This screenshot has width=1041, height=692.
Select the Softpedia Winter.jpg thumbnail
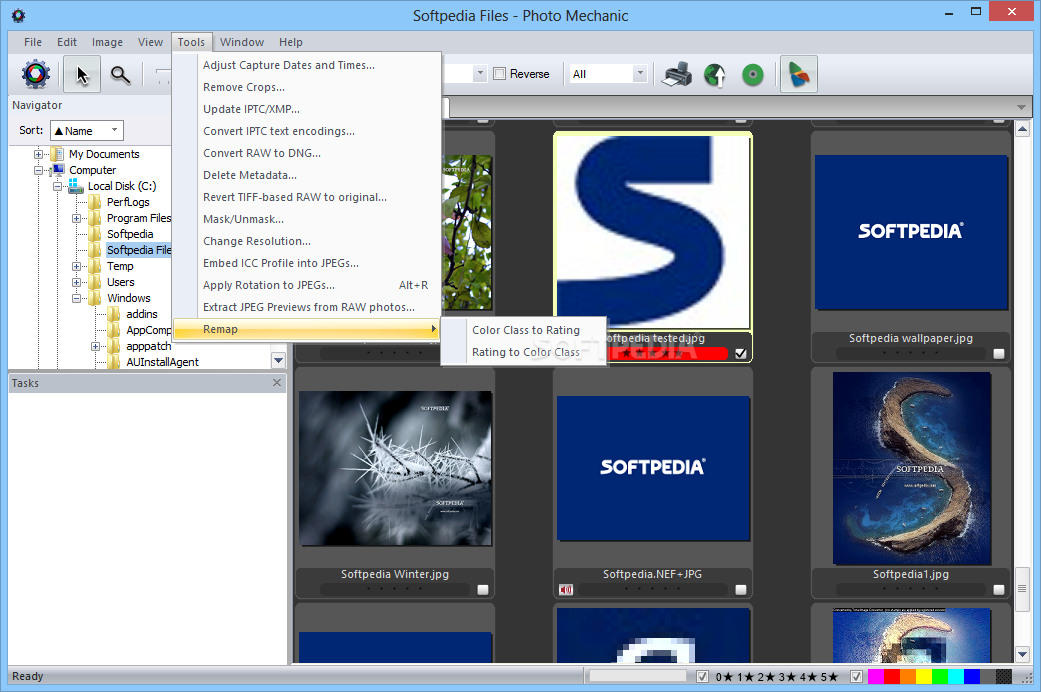point(396,468)
